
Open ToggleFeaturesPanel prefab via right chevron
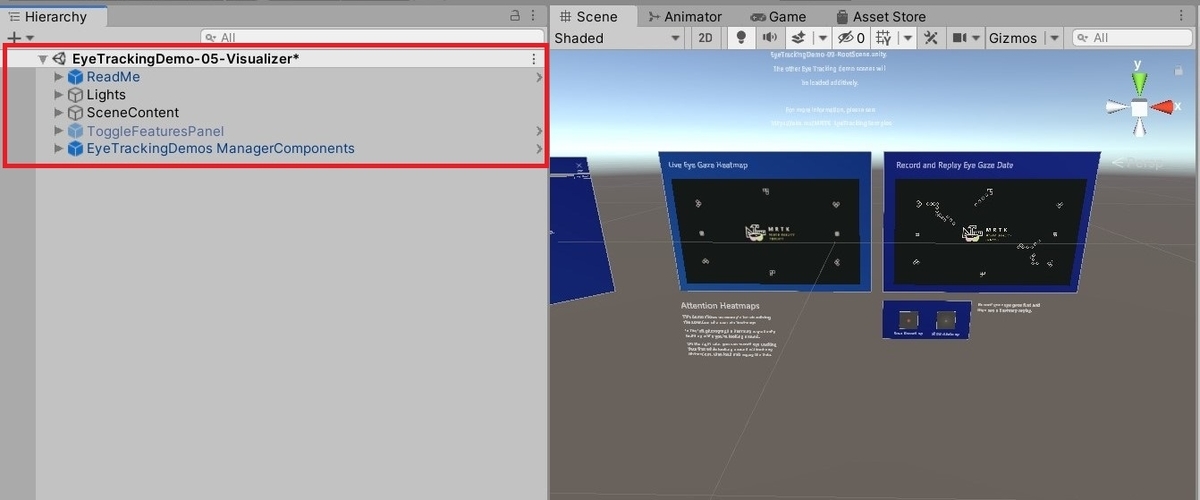tap(539, 131)
